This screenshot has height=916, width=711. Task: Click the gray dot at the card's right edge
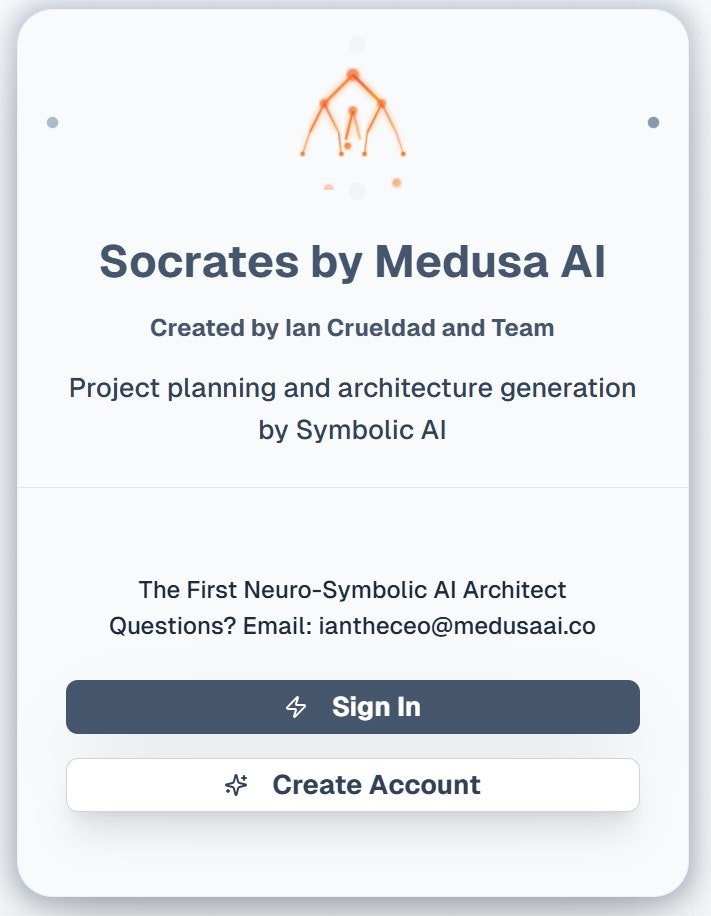(x=653, y=122)
